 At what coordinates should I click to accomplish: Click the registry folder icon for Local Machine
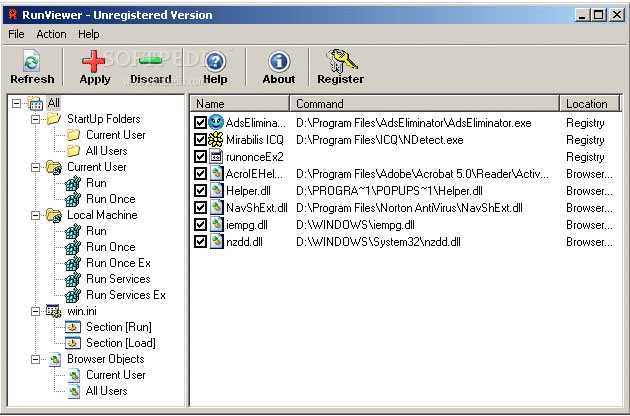pyautogui.click(x=54, y=215)
